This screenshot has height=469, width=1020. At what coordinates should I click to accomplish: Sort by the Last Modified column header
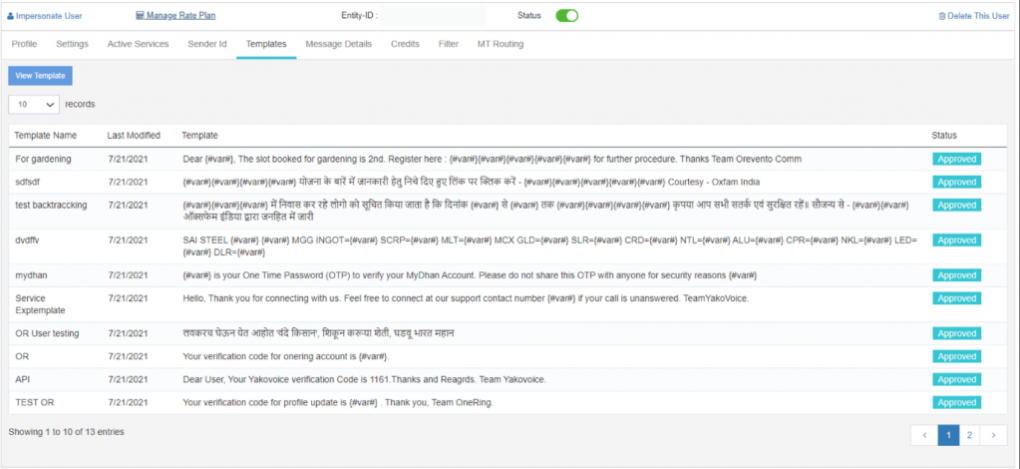coord(133,135)
